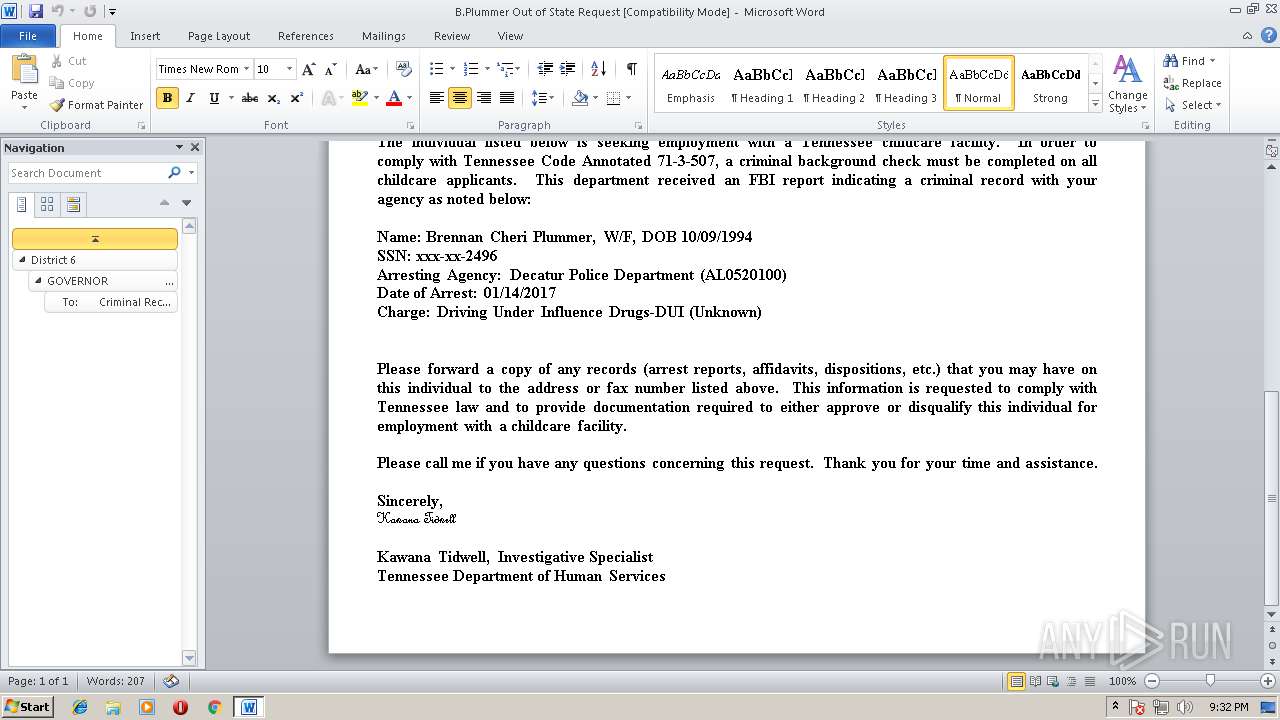Open the Change Case dropdown
Image resolution: width=1280 pixels, height=720 pixels.
pyautogui.click(x=366, y=69)
